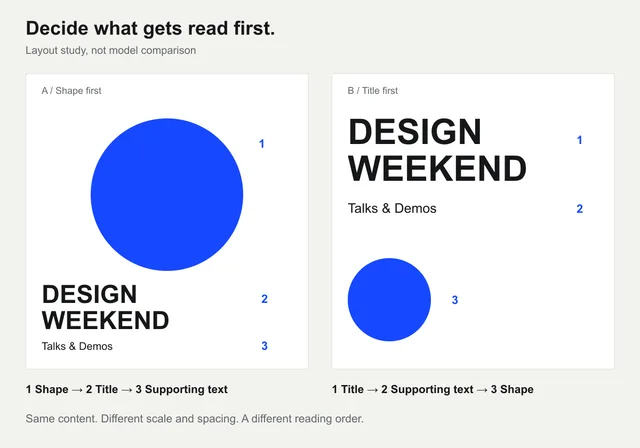640x448 pixels.
Task: Click the 'A / Shape first' label
Action: 71,91
